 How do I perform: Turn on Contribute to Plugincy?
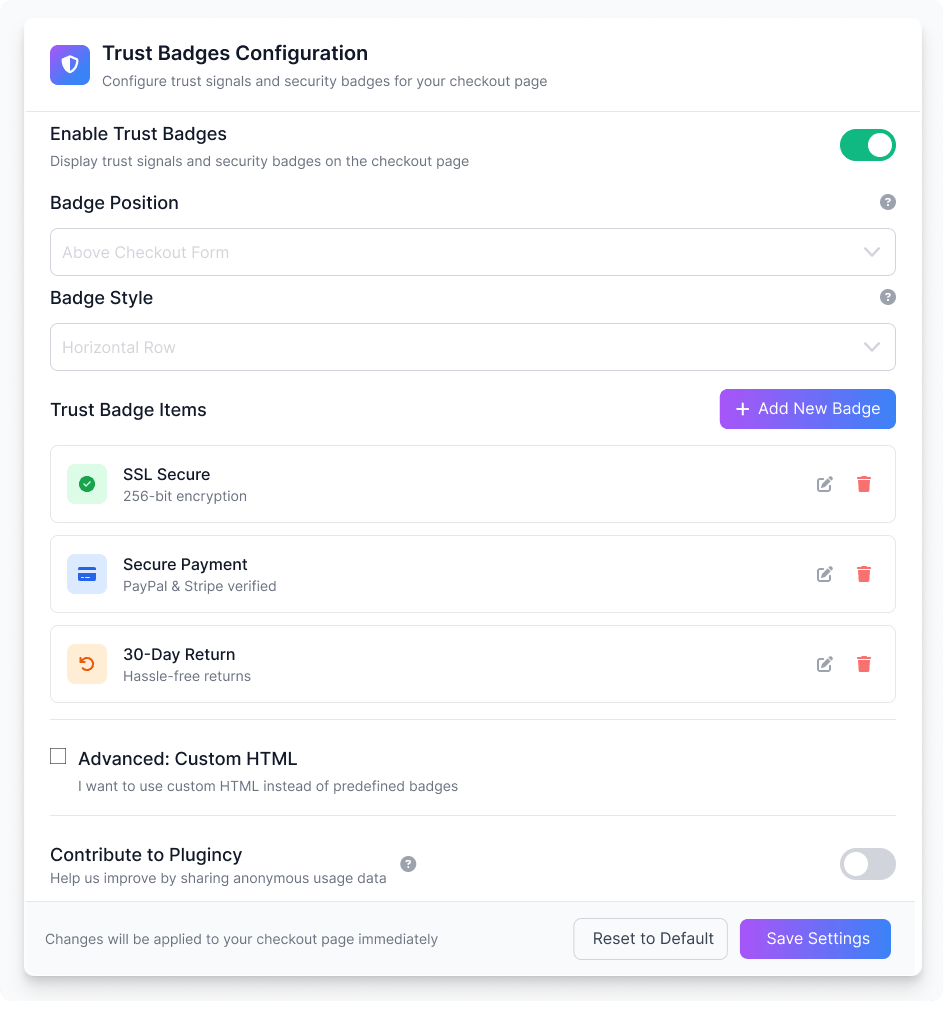point(868,864)
